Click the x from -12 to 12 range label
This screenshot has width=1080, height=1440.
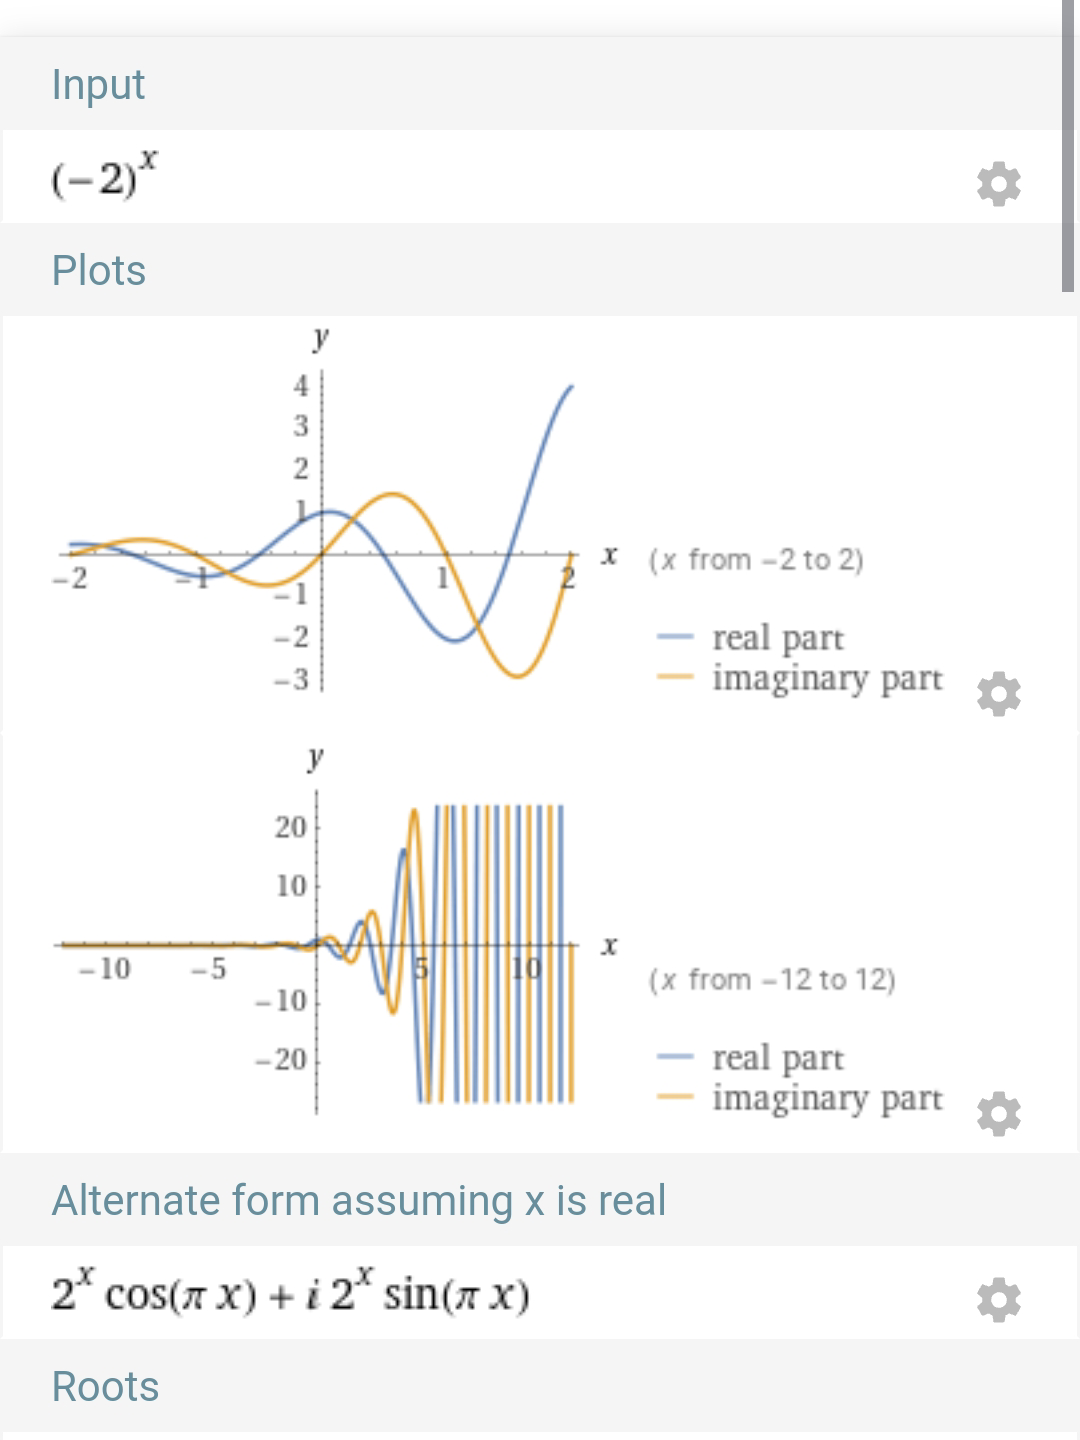[x=770, y=979]
